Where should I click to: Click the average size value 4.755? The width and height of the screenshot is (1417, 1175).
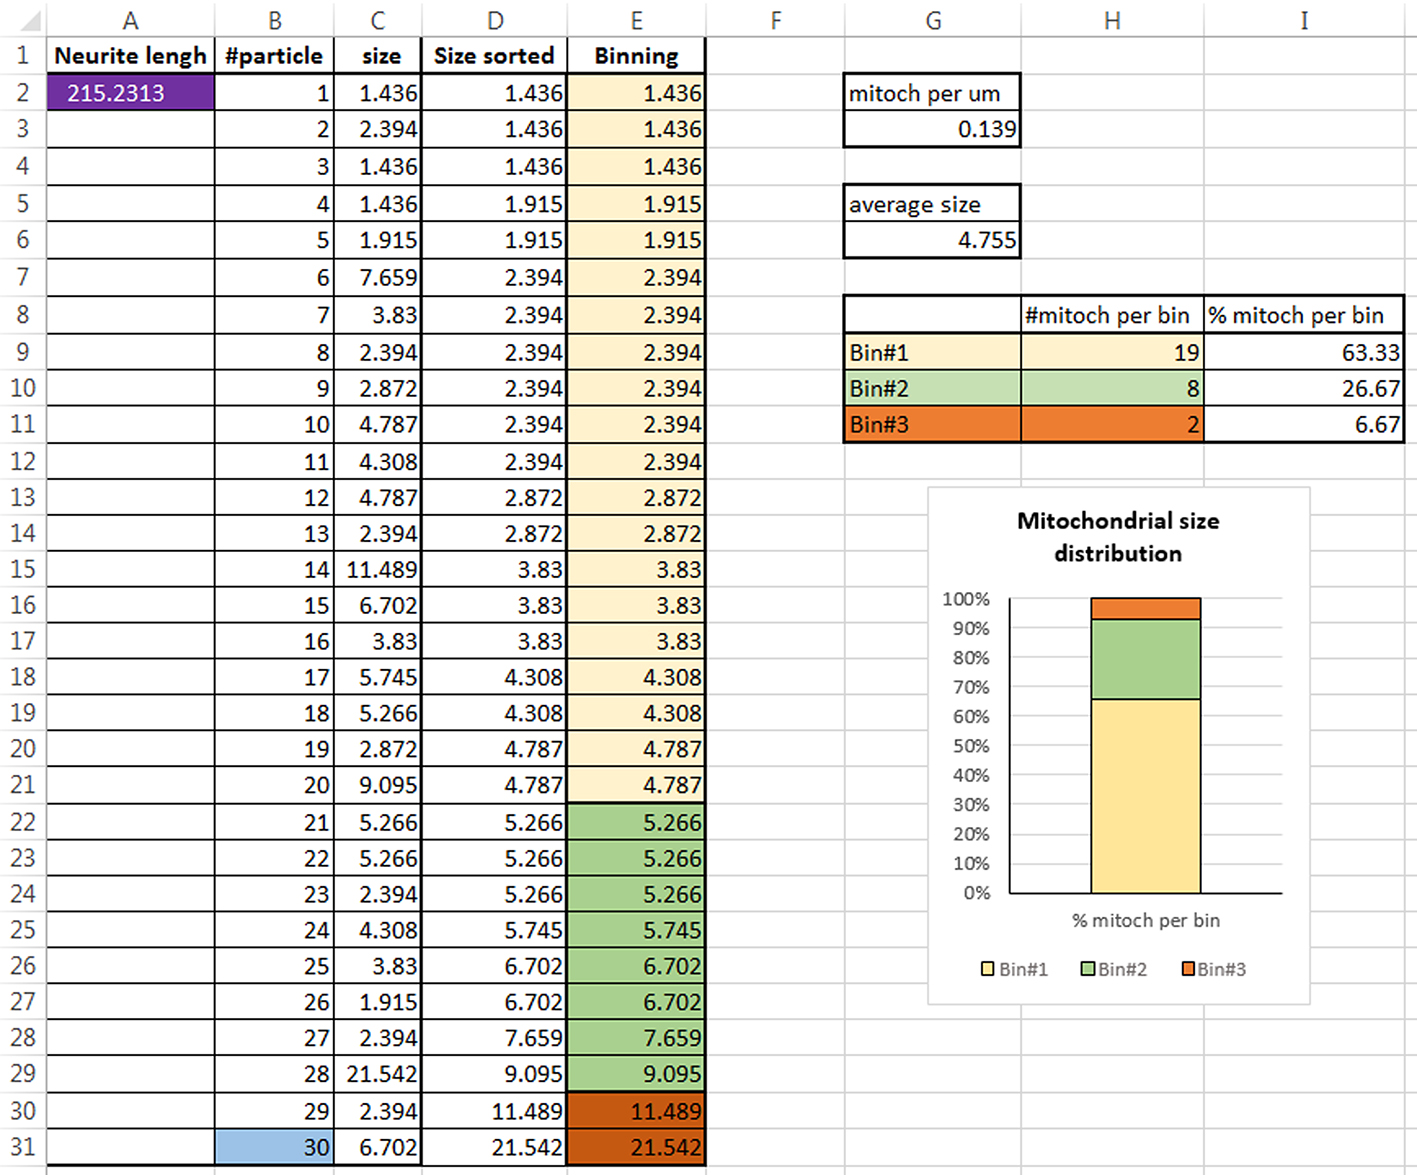tap(932, 240)
